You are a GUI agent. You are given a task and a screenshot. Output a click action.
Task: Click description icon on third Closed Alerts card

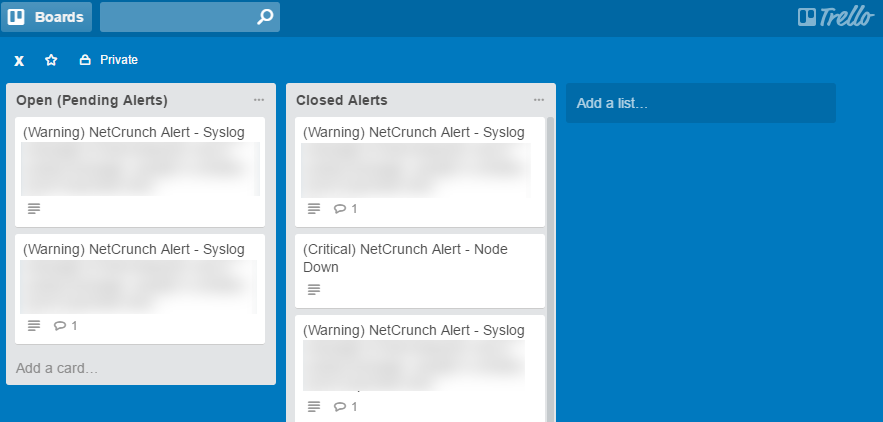[314, 406]
